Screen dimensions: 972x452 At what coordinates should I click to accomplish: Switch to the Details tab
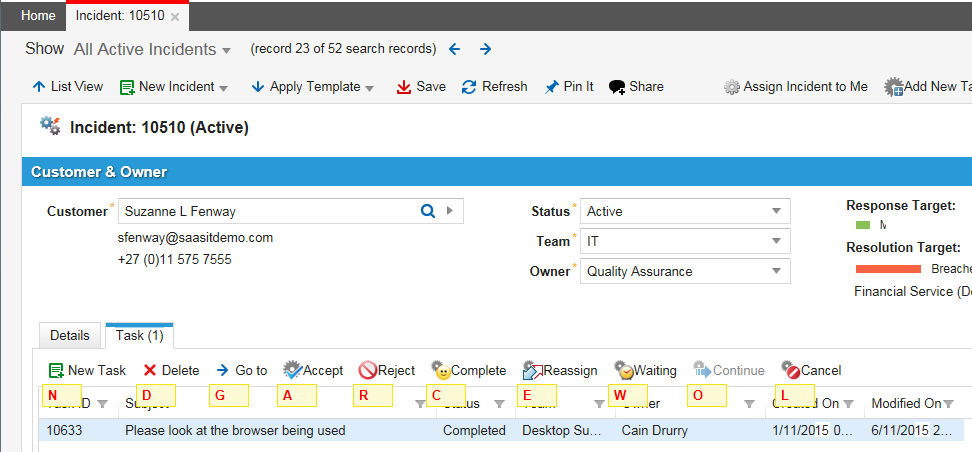click(70, 336)
